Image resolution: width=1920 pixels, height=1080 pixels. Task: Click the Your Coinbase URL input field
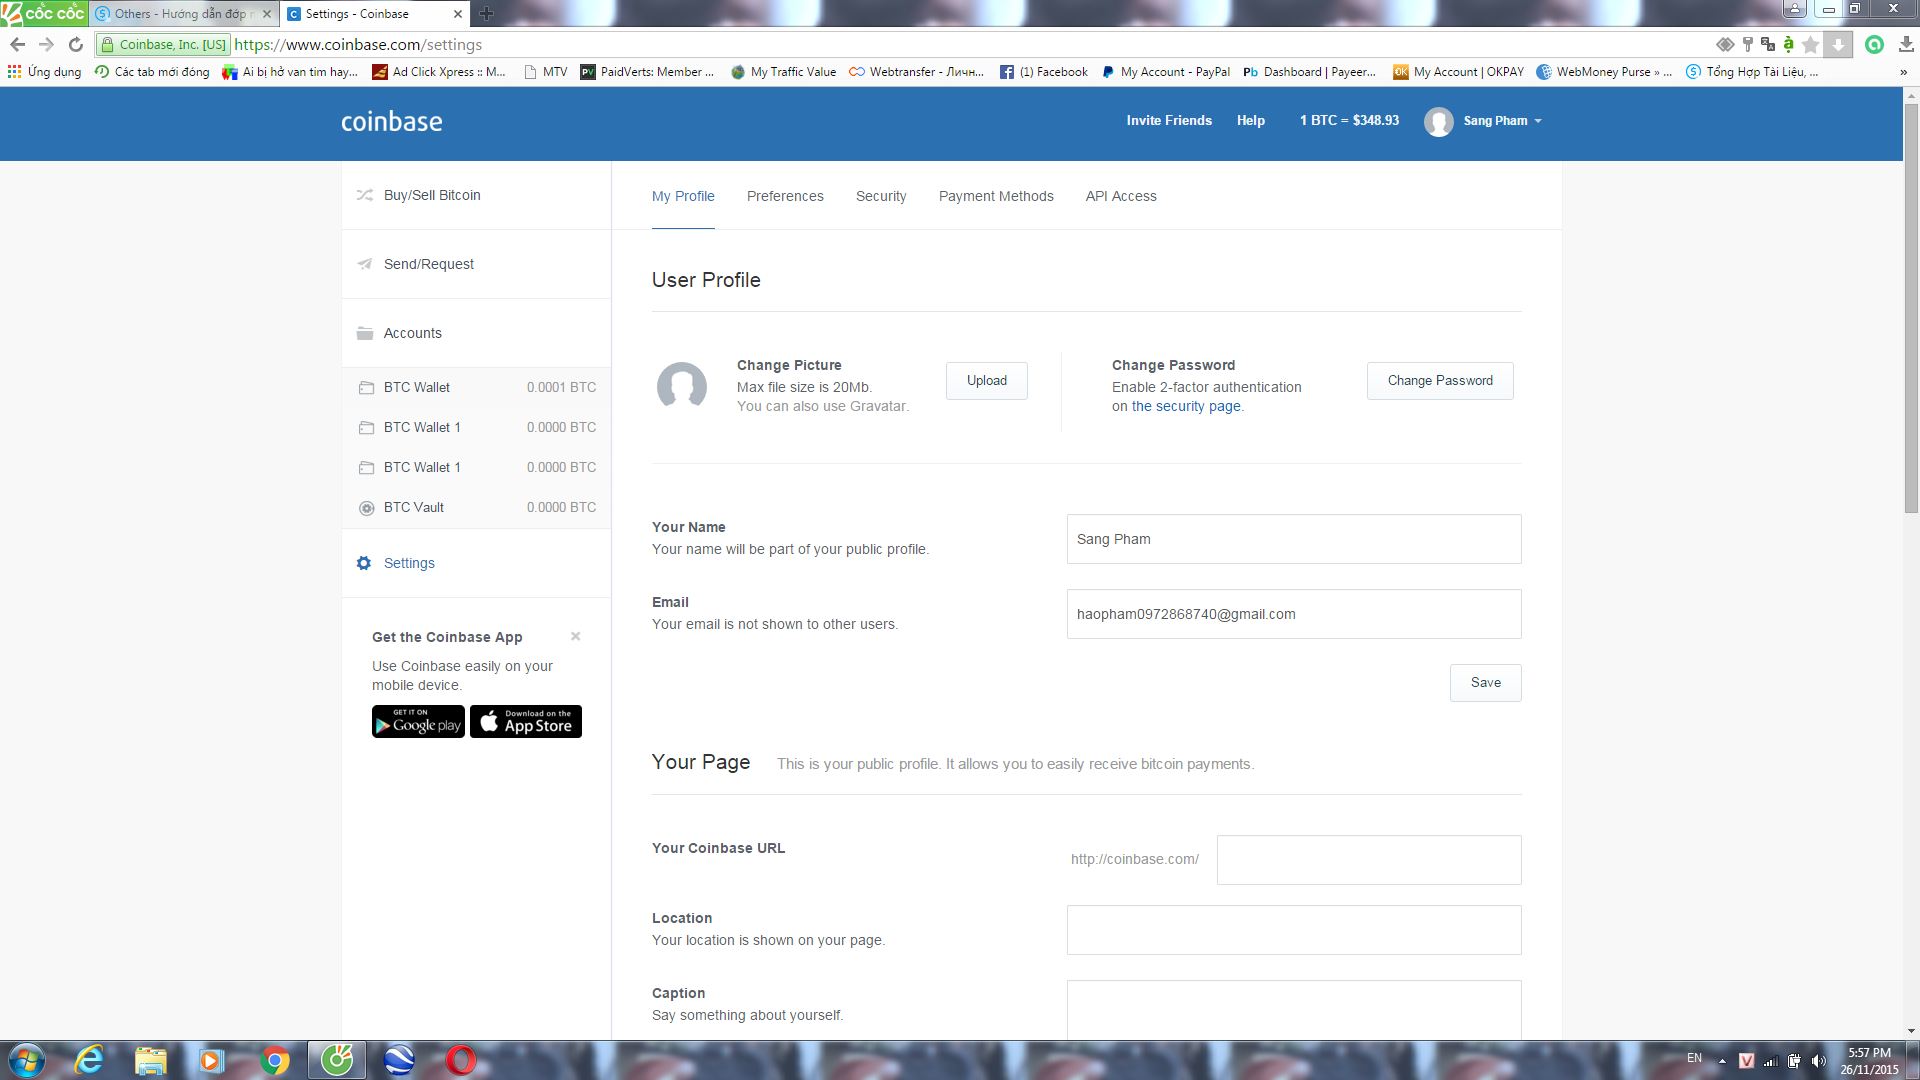(1368, 860)
